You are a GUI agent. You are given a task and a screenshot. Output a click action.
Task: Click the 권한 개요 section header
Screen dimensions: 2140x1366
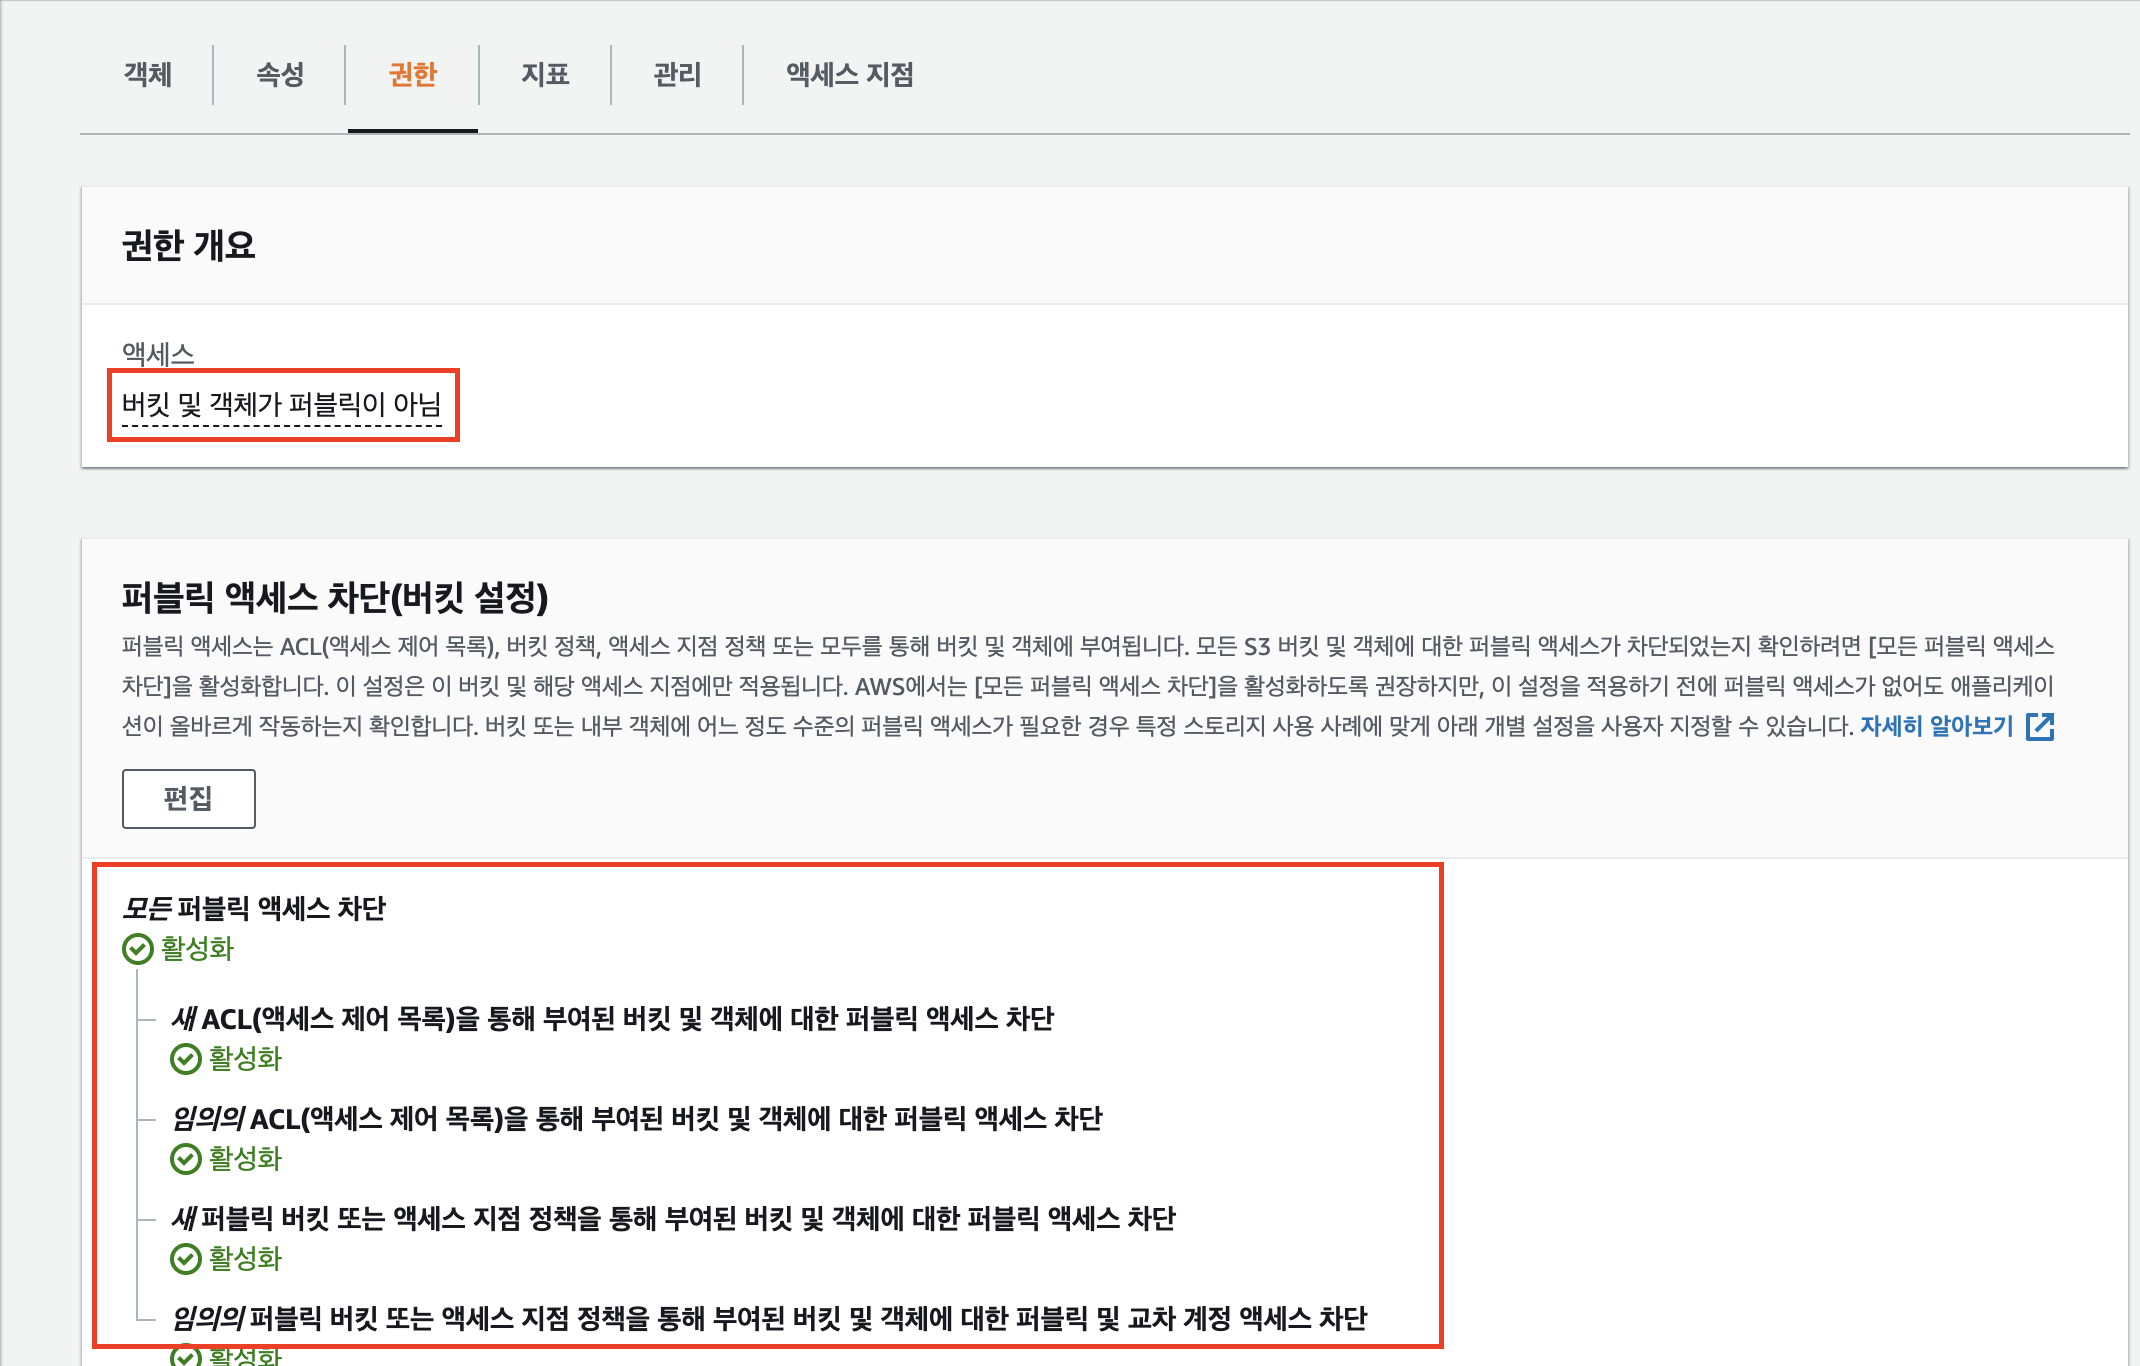click(x=188, y=245)
